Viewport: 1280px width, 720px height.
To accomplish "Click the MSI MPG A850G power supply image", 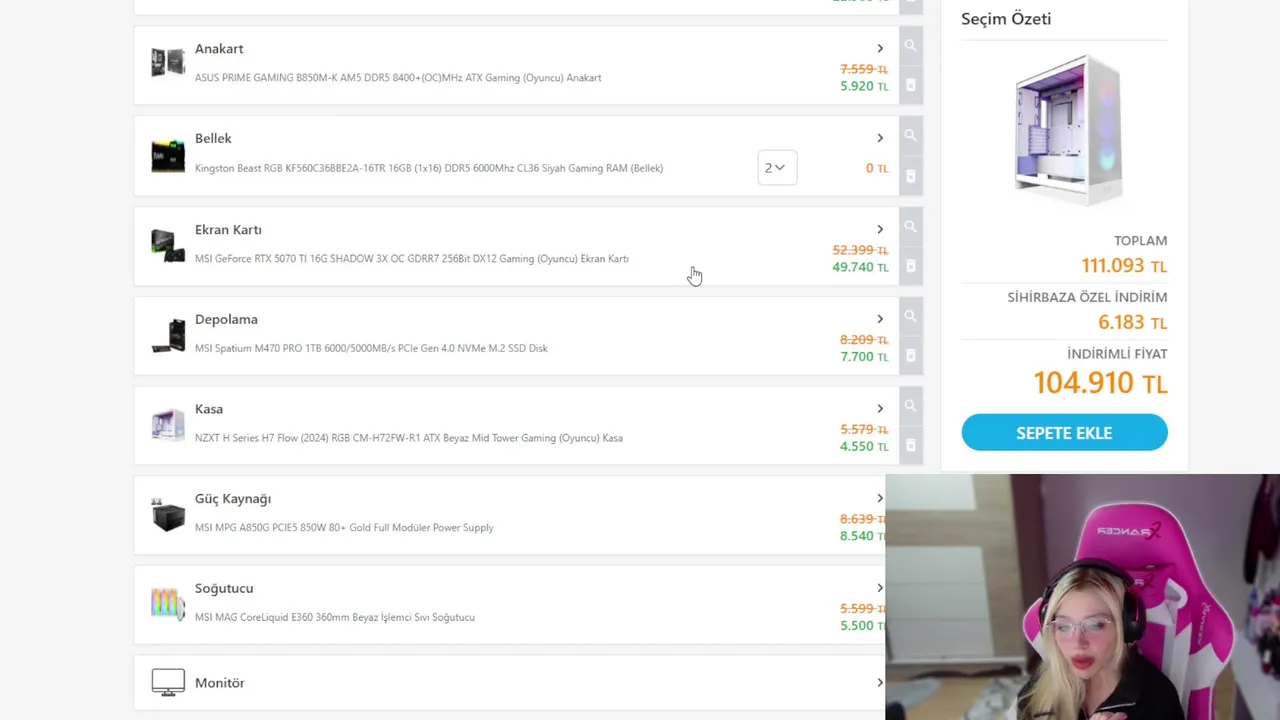I will 168,515.
